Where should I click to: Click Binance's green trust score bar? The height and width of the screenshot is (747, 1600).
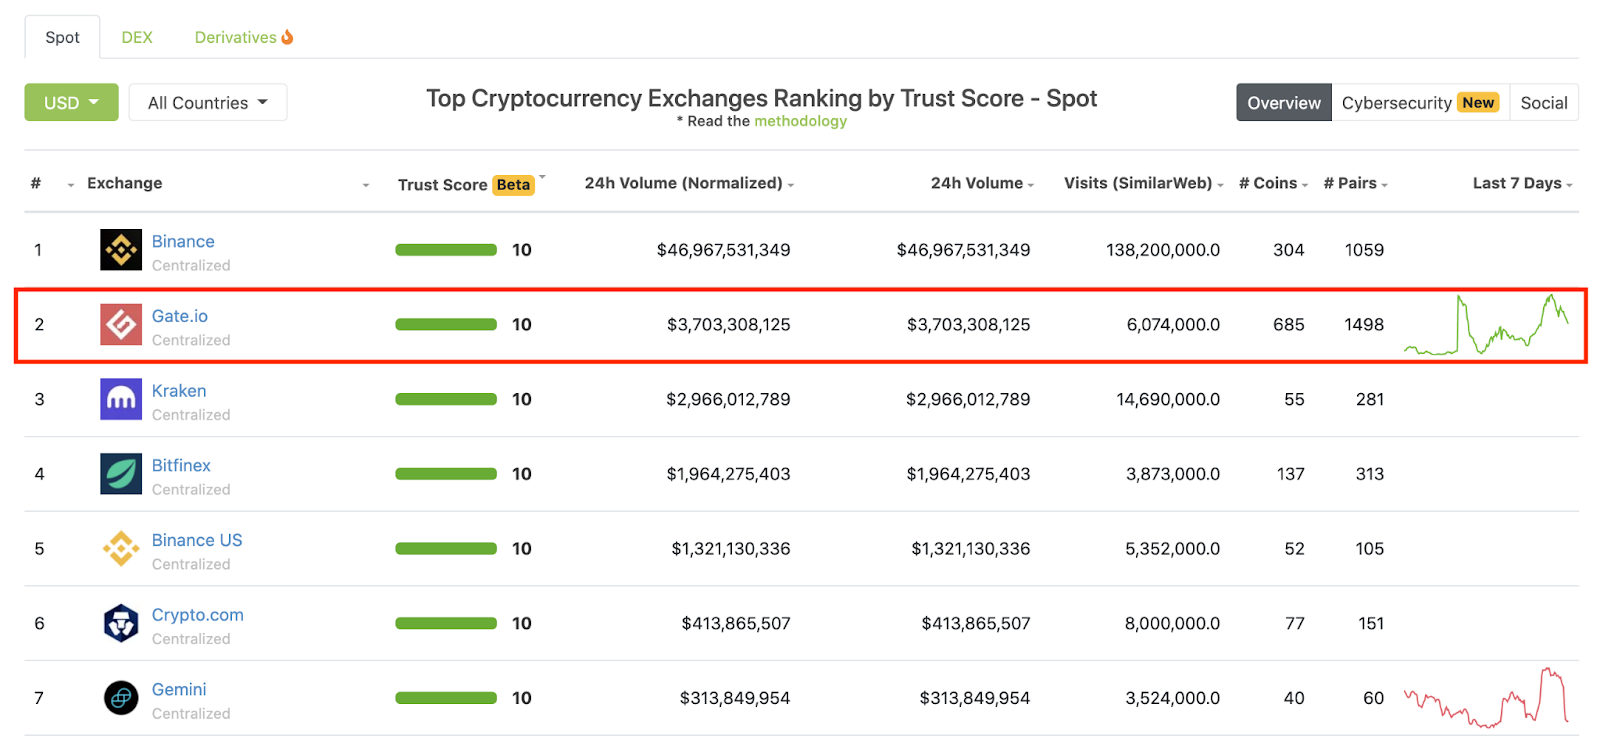tap(446, 250)
